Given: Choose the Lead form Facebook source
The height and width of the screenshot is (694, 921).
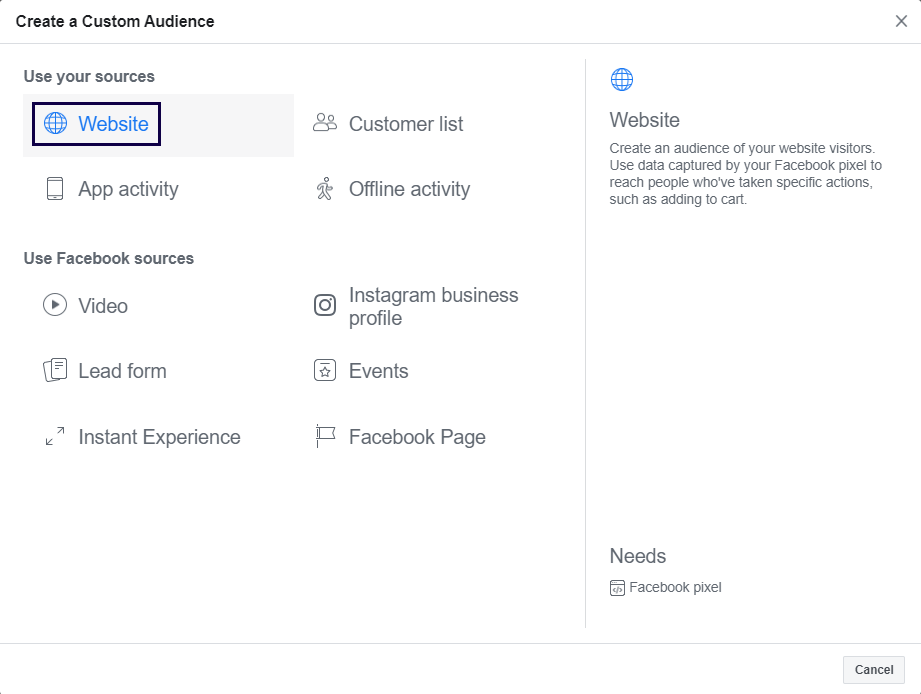Looking at the screenshot, I should click(122, 371).
